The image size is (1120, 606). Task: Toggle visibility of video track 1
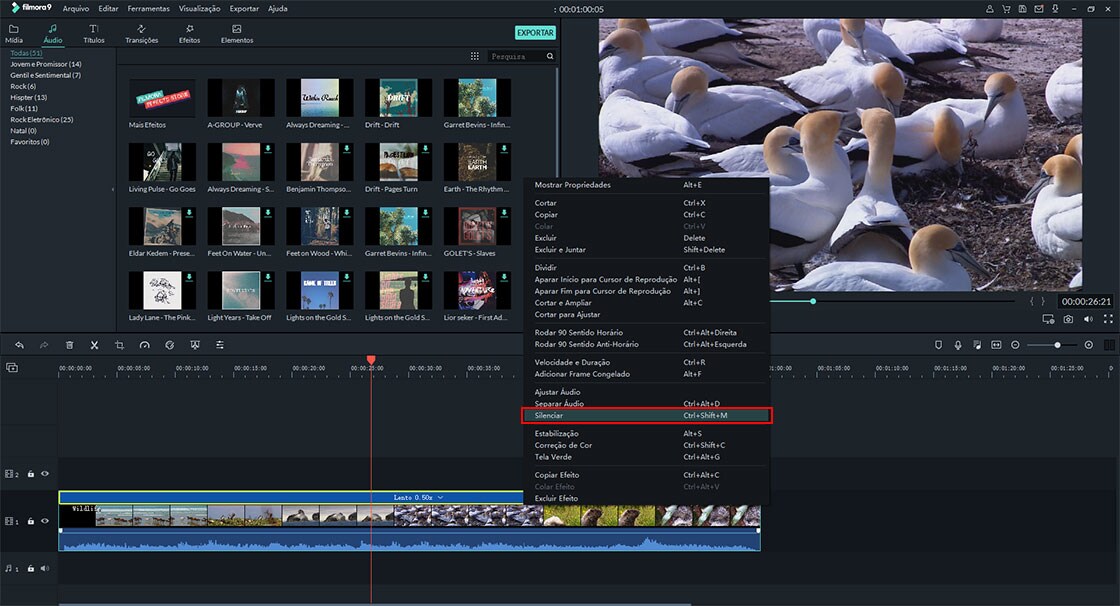[x=45, y=521]
